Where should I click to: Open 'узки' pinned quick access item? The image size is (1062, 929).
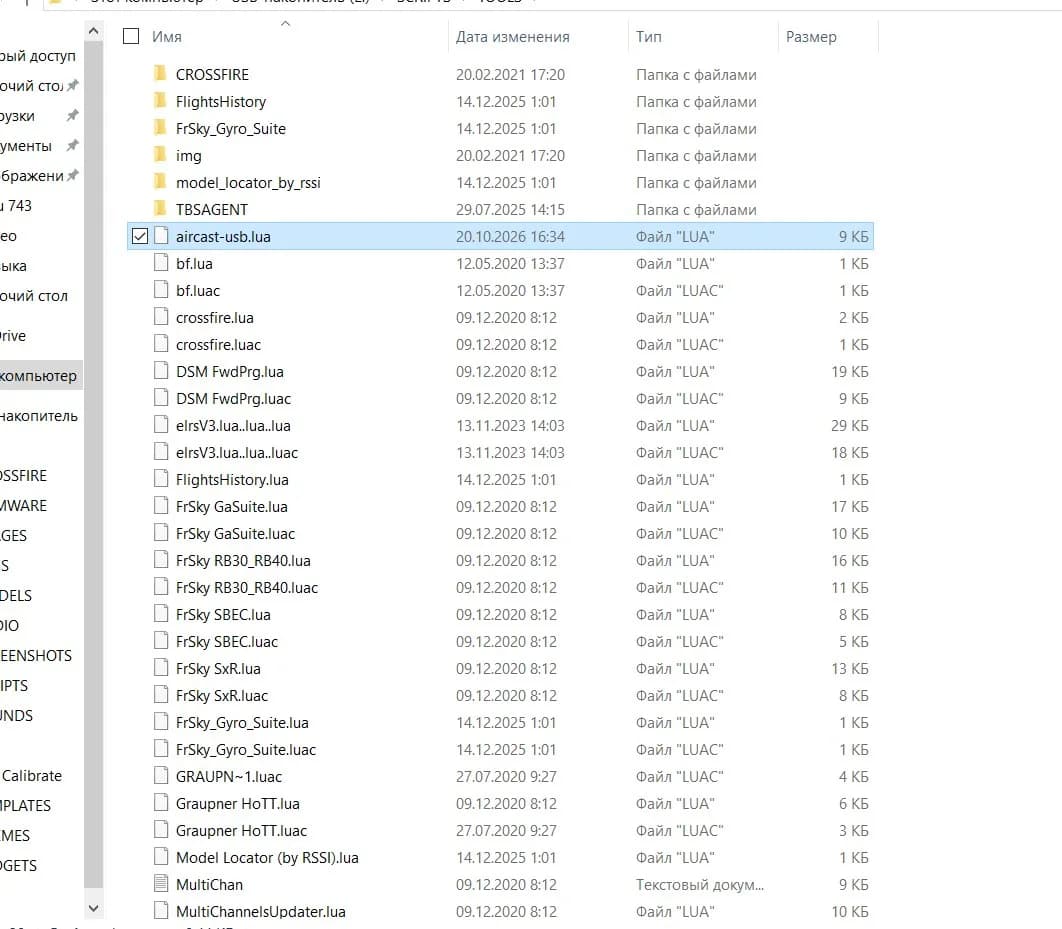coord(18,116)
